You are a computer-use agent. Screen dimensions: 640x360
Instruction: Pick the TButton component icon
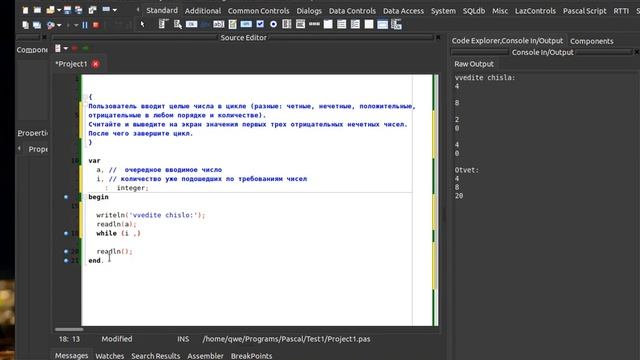pyautogui.click(x=191, y=24)
